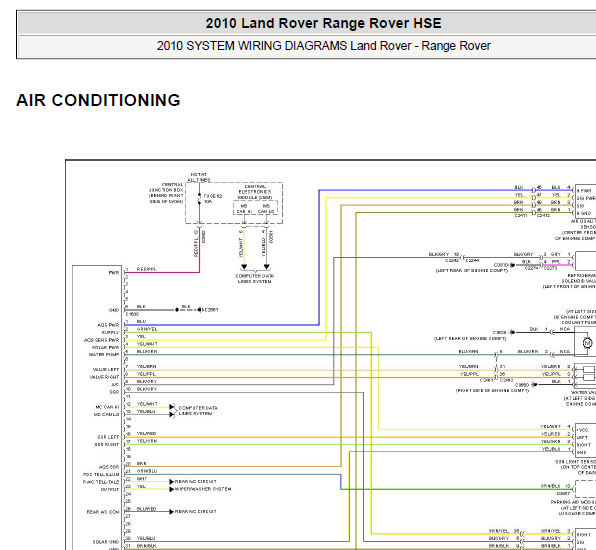The image size is (596, 550).
Task: Click the 'VALVE RIGHT' pin label
Action: [x=105, y=377]
